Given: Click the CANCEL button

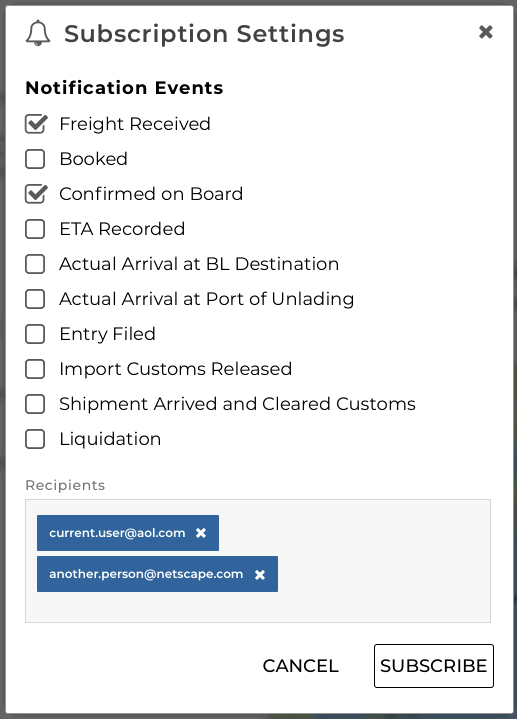Looking at the screenshot, I should (300, 666).
